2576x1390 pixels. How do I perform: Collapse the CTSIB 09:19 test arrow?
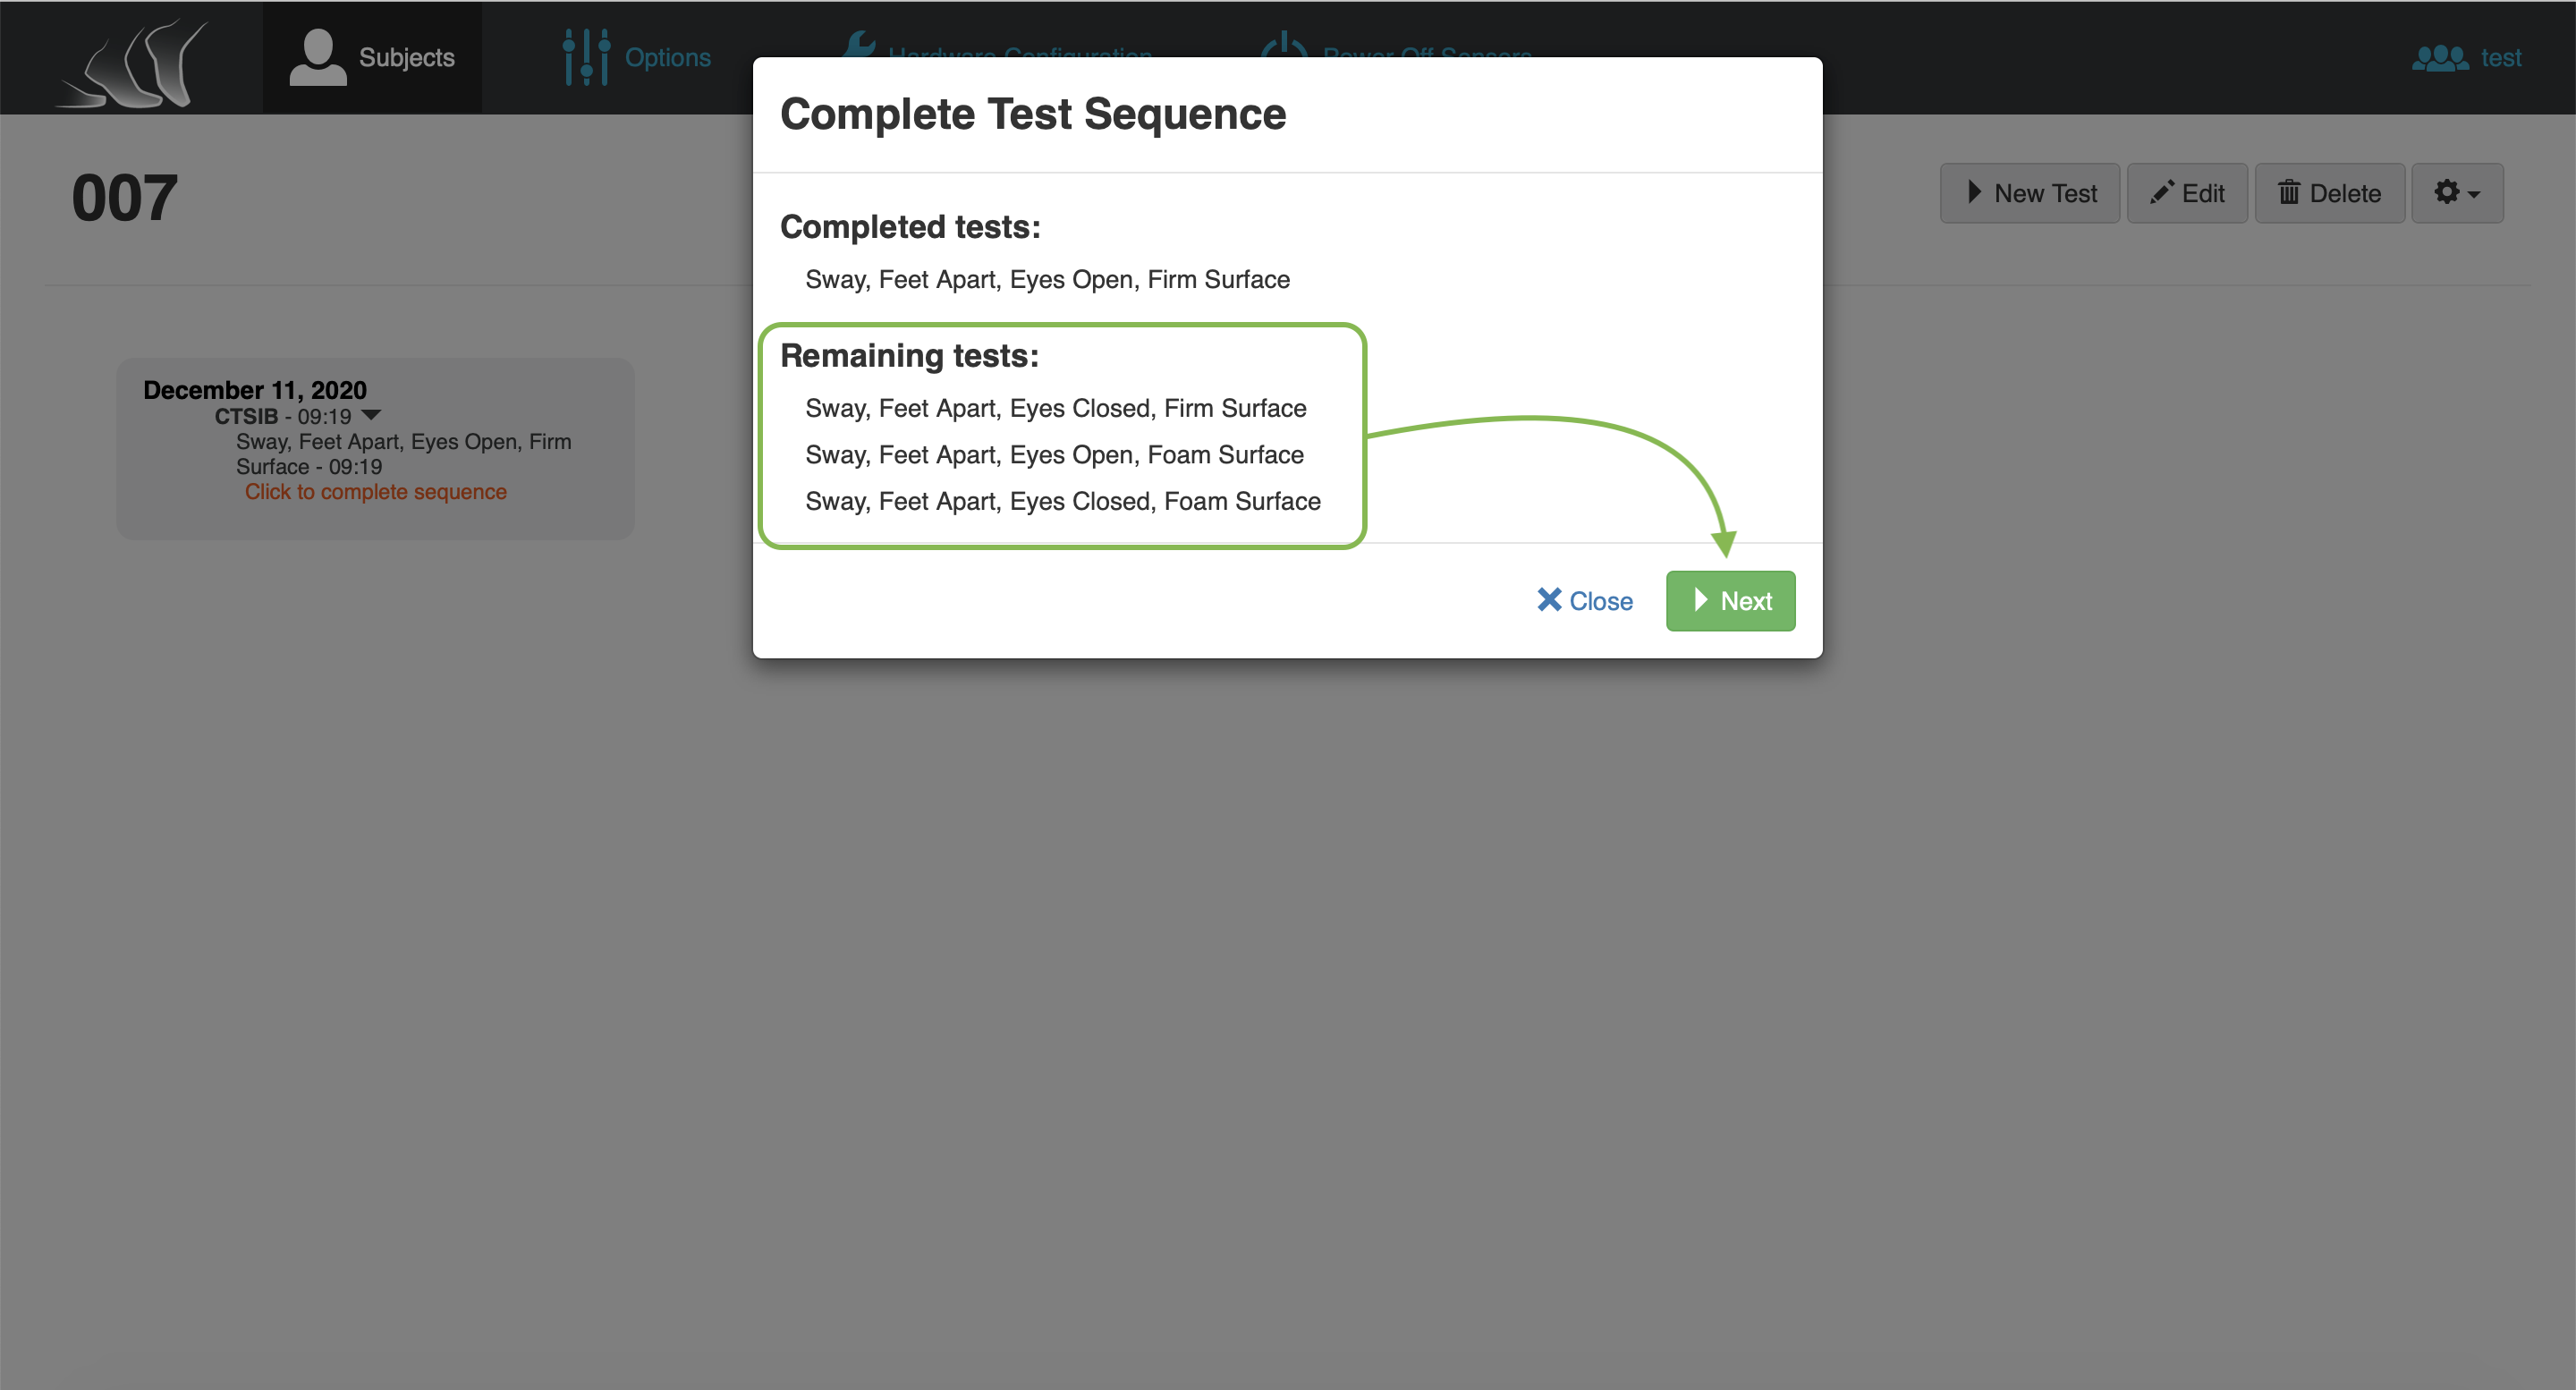click(371, 415)
